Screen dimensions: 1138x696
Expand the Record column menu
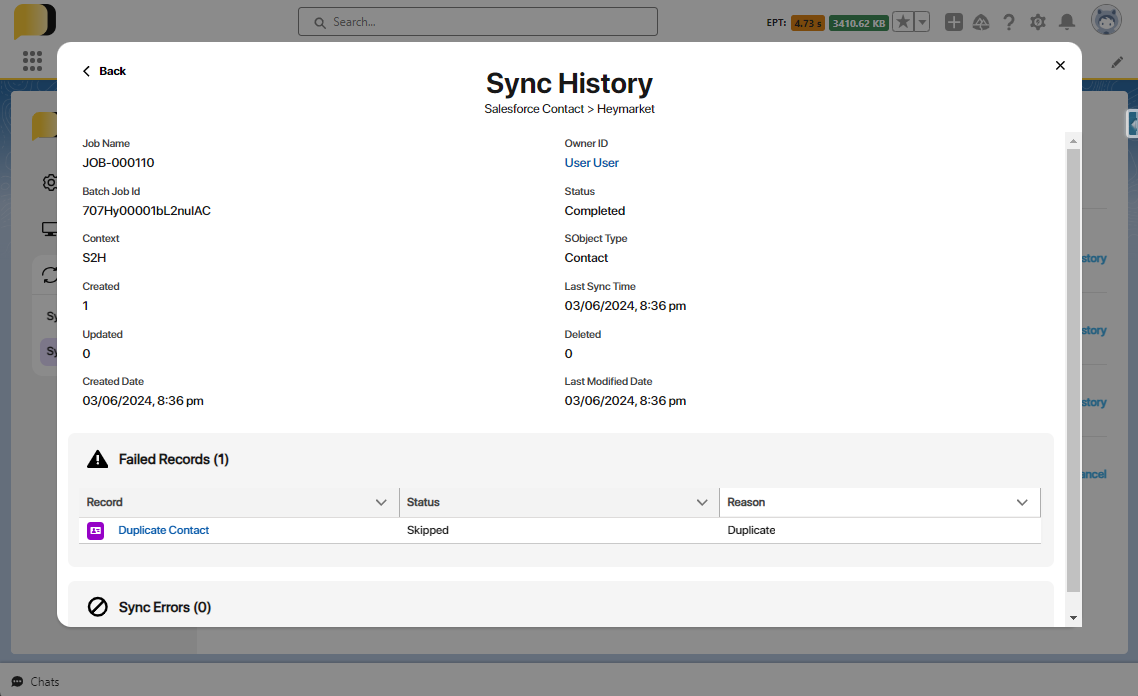click(381, 502)
